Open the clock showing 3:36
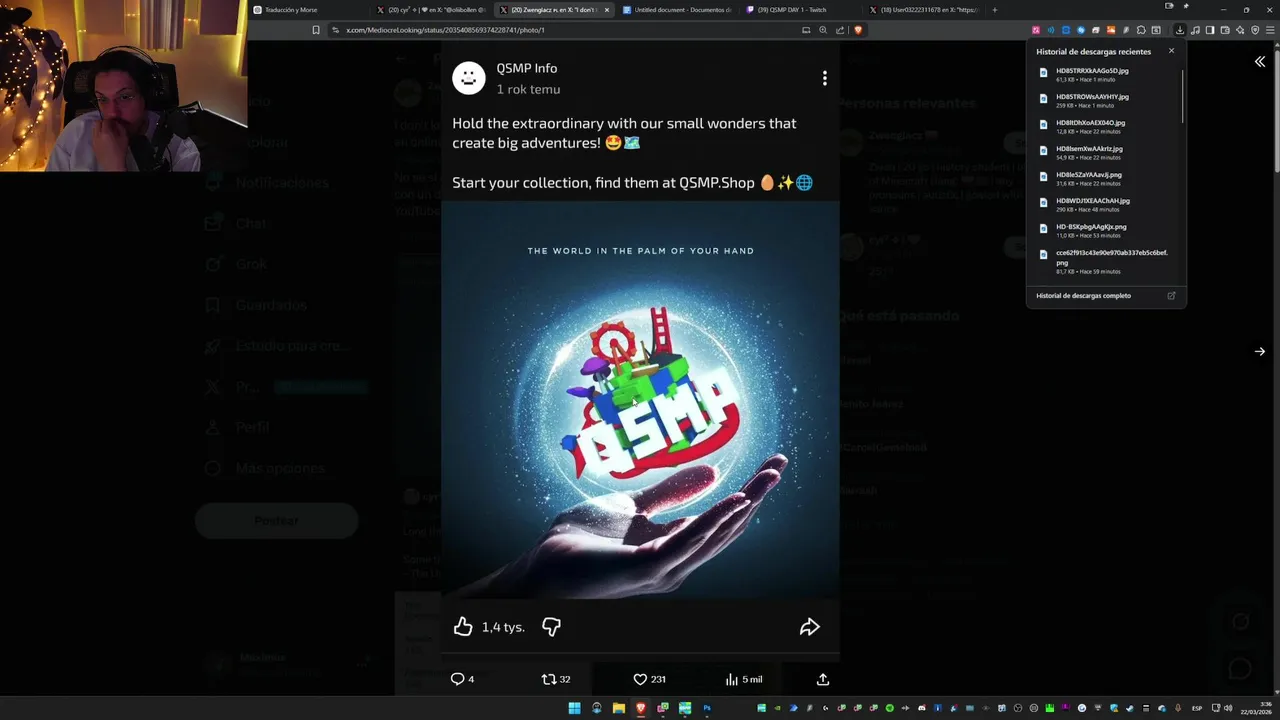Screen dimensions: 1280x720 pos(1254,708)
